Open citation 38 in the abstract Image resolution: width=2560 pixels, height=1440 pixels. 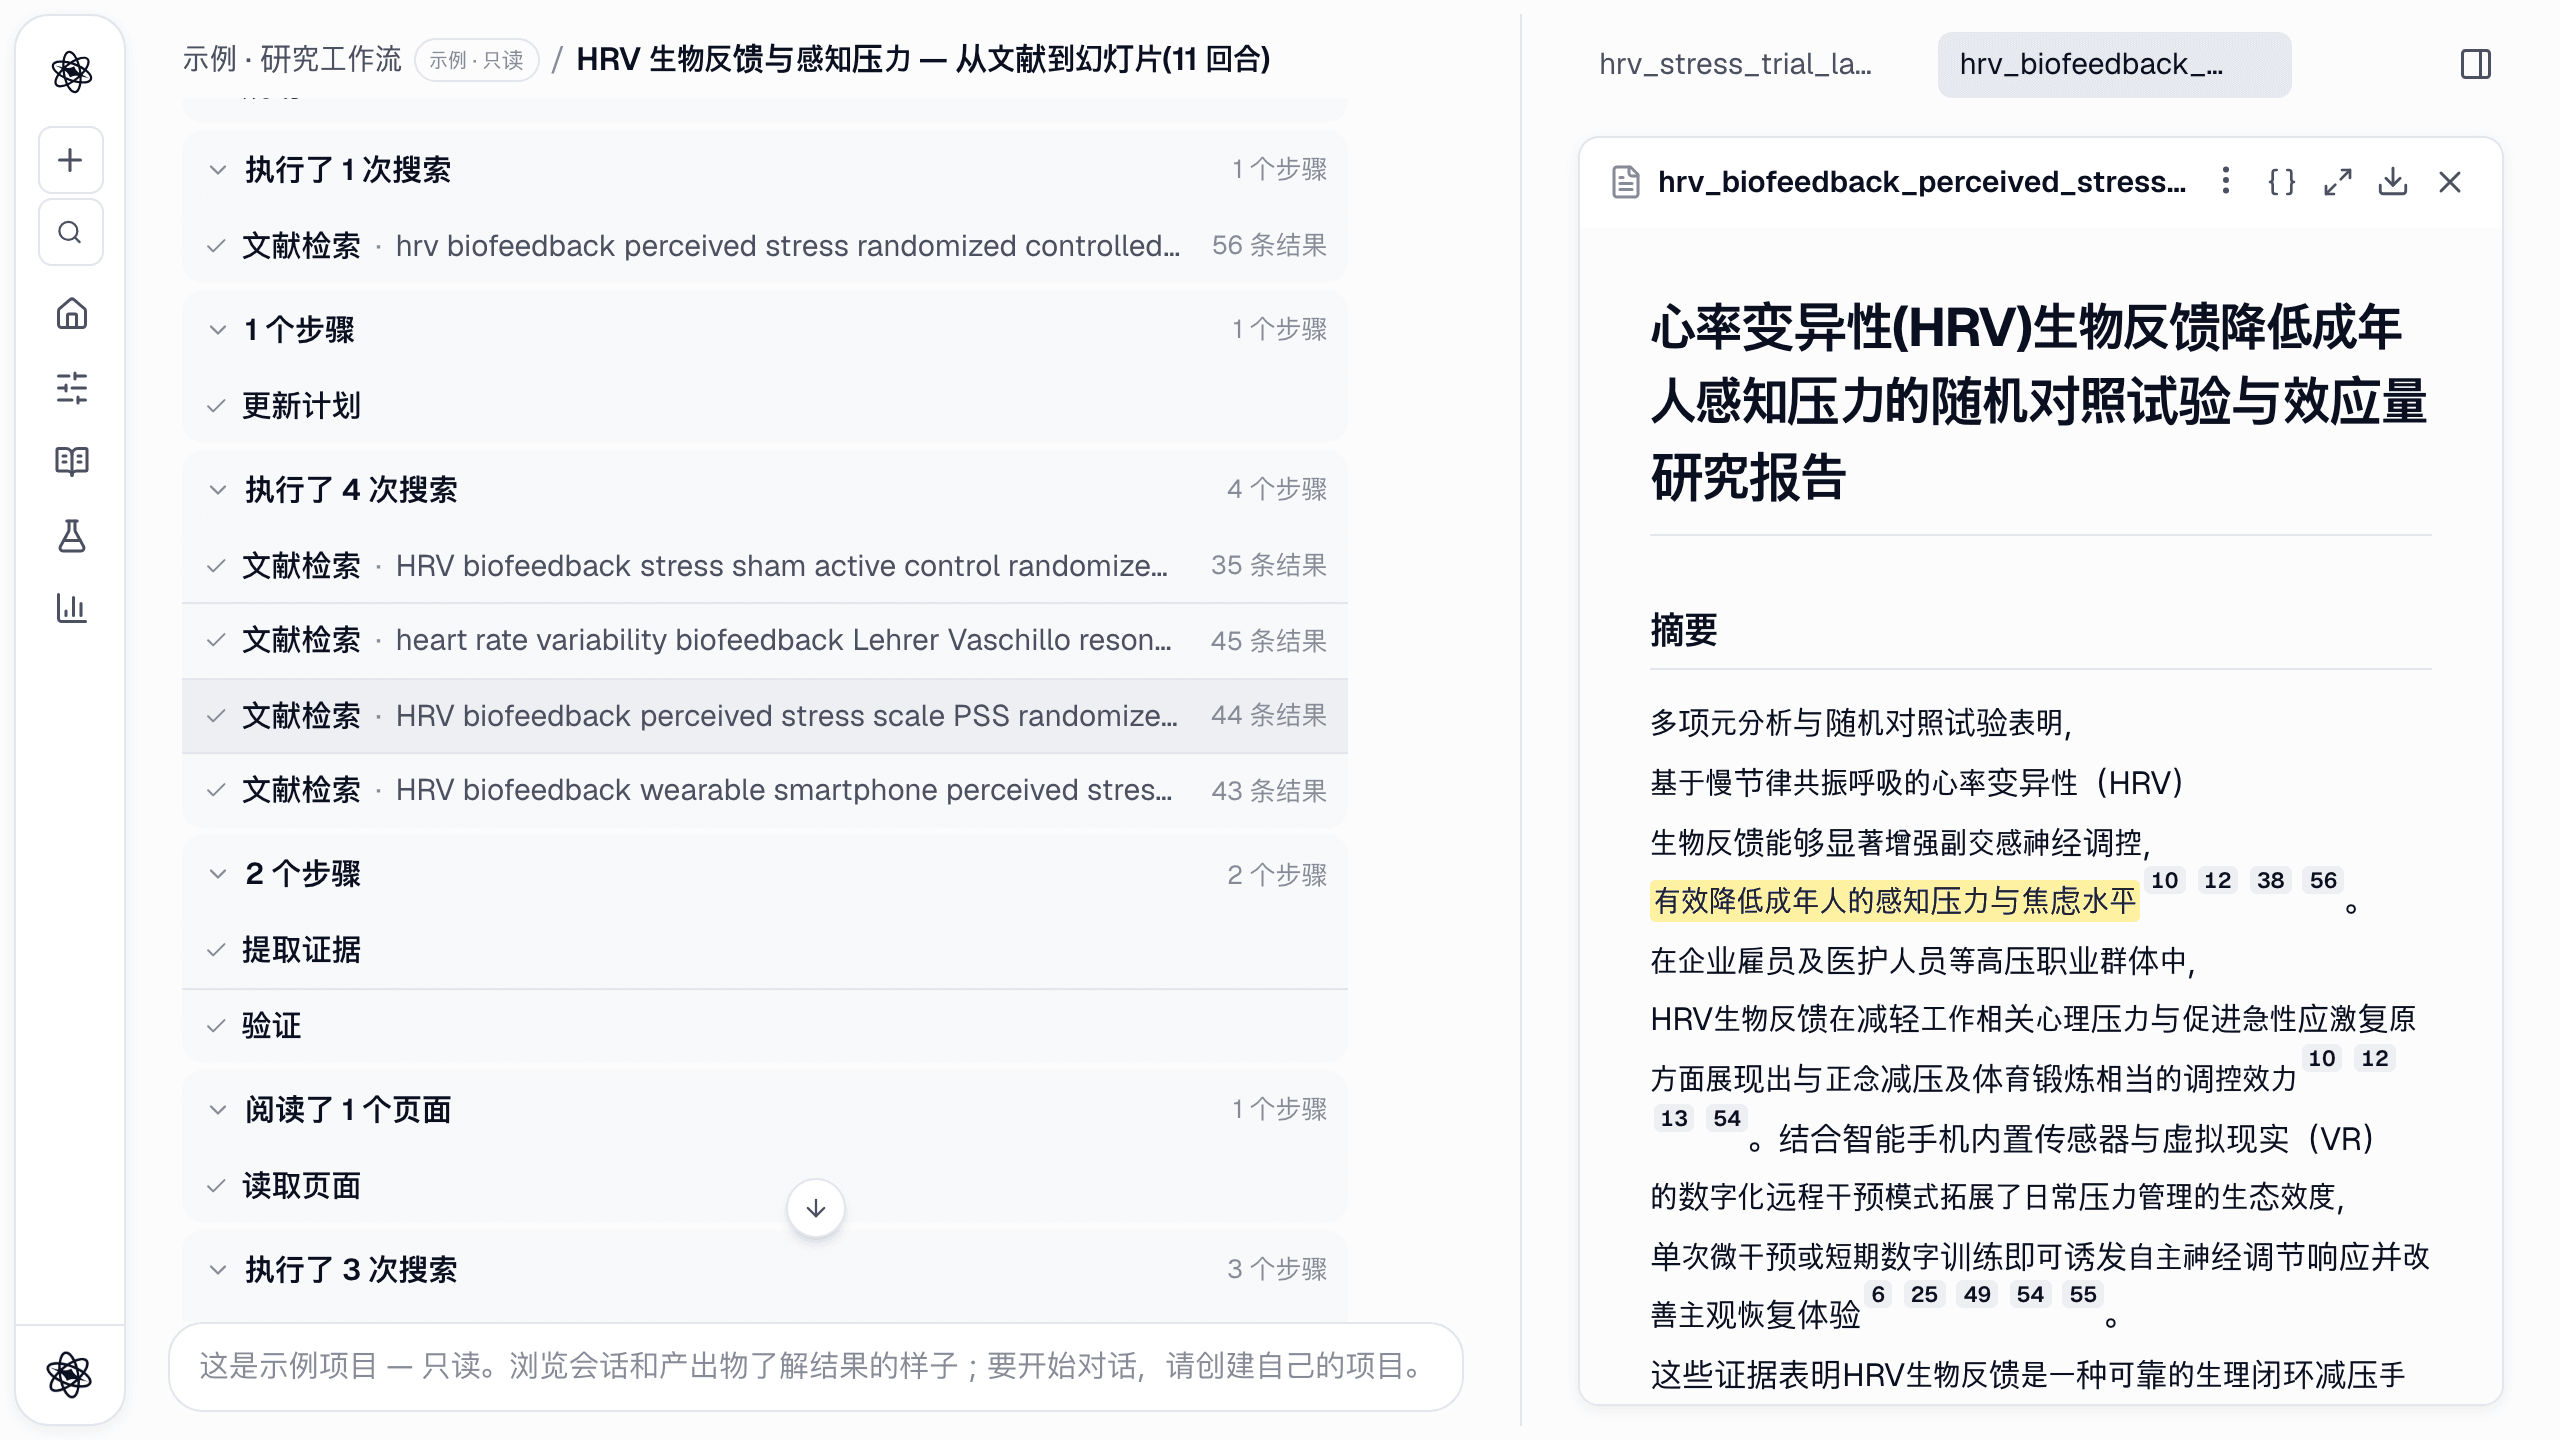[2270, 880]
